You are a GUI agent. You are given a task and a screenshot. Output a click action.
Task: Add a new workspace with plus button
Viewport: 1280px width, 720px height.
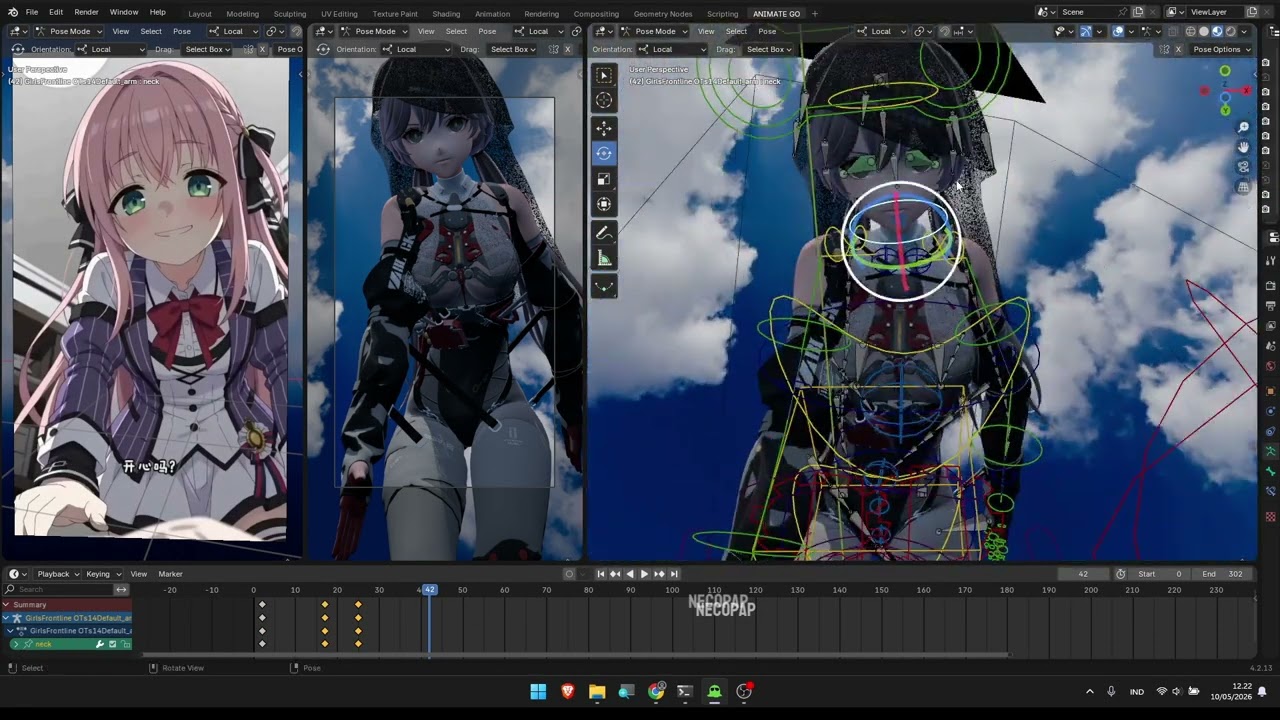click(814, 14)
